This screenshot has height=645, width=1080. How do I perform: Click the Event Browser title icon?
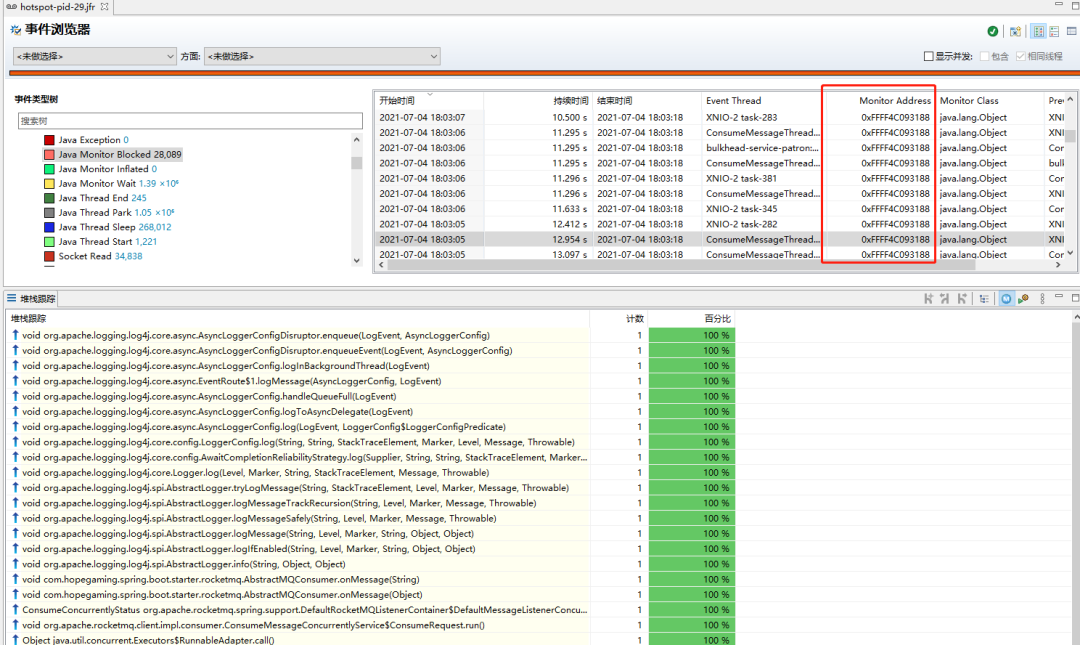coord(15,30)
